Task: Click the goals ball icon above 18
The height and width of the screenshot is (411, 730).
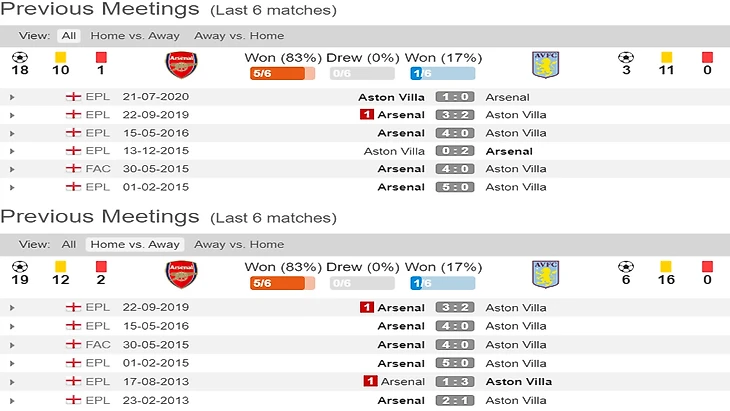Action: 18,57
